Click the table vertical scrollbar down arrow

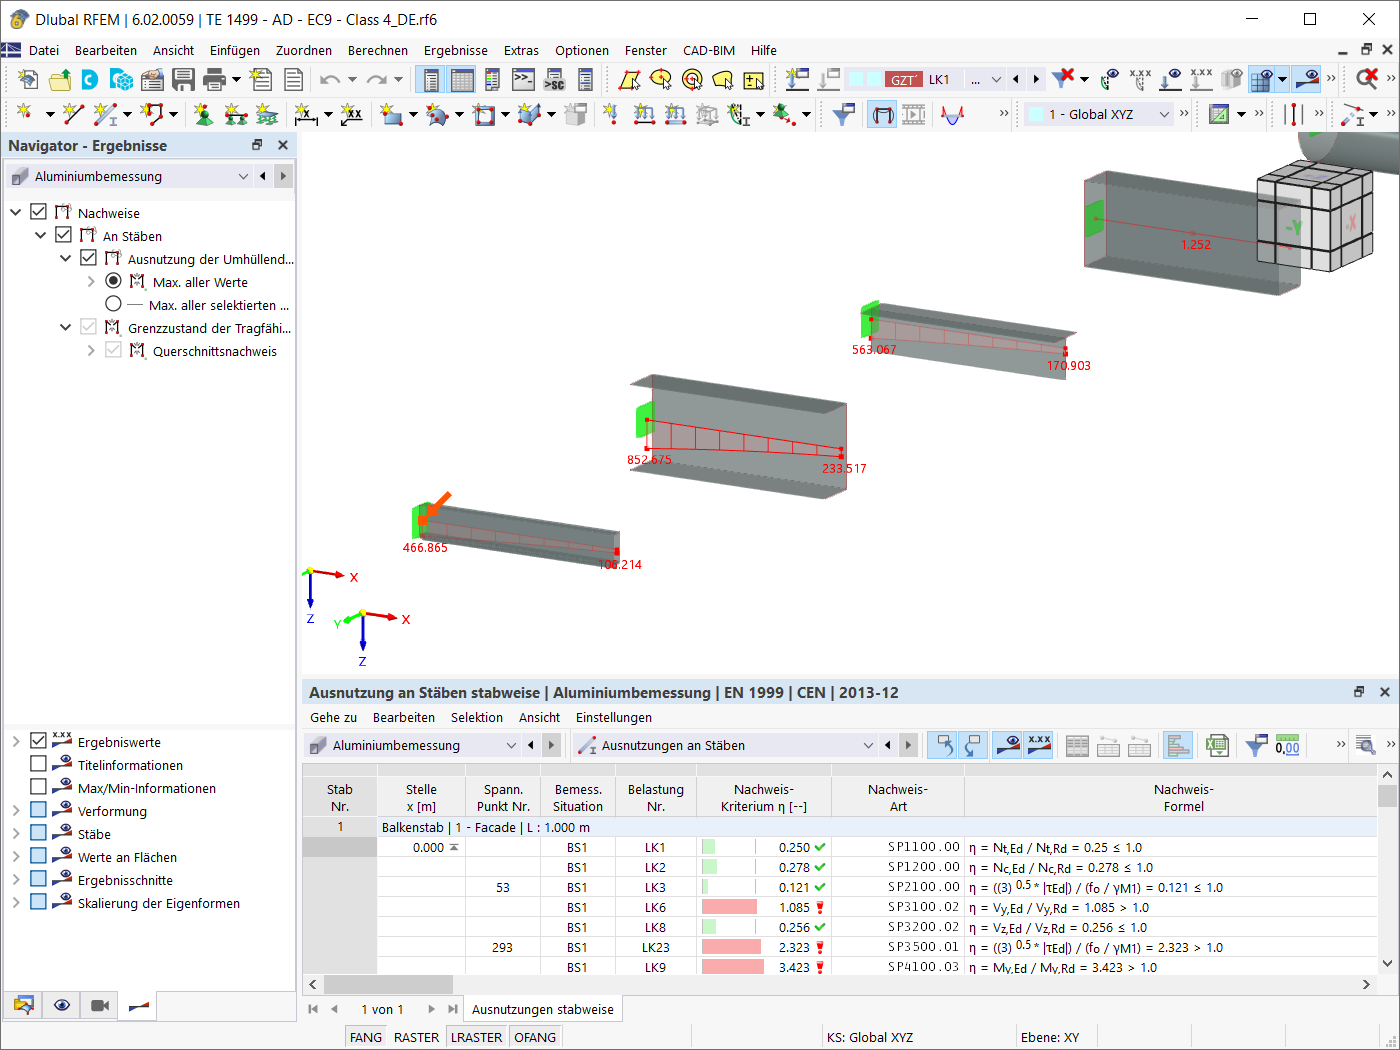click(1387, 963)
